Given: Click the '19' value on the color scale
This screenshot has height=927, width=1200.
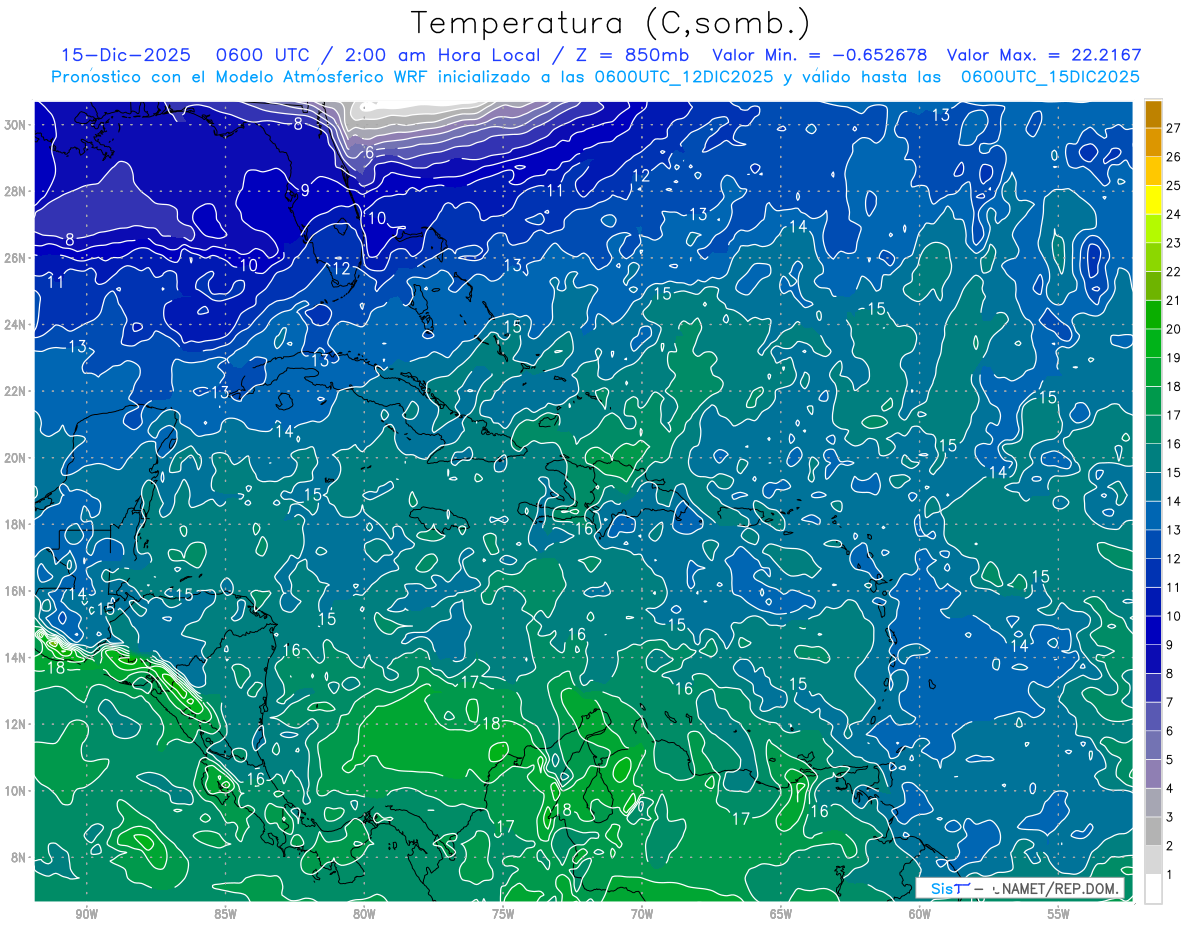Looking at the screenshot, I should (x=1174, y=358).
